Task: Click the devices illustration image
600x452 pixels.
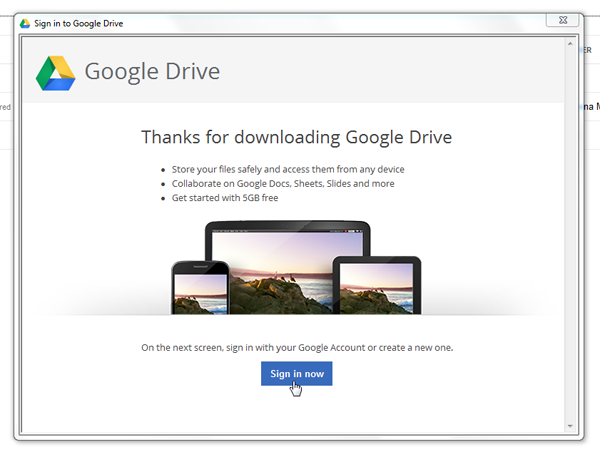Action: pyautogui.click(x=296, y=268)
